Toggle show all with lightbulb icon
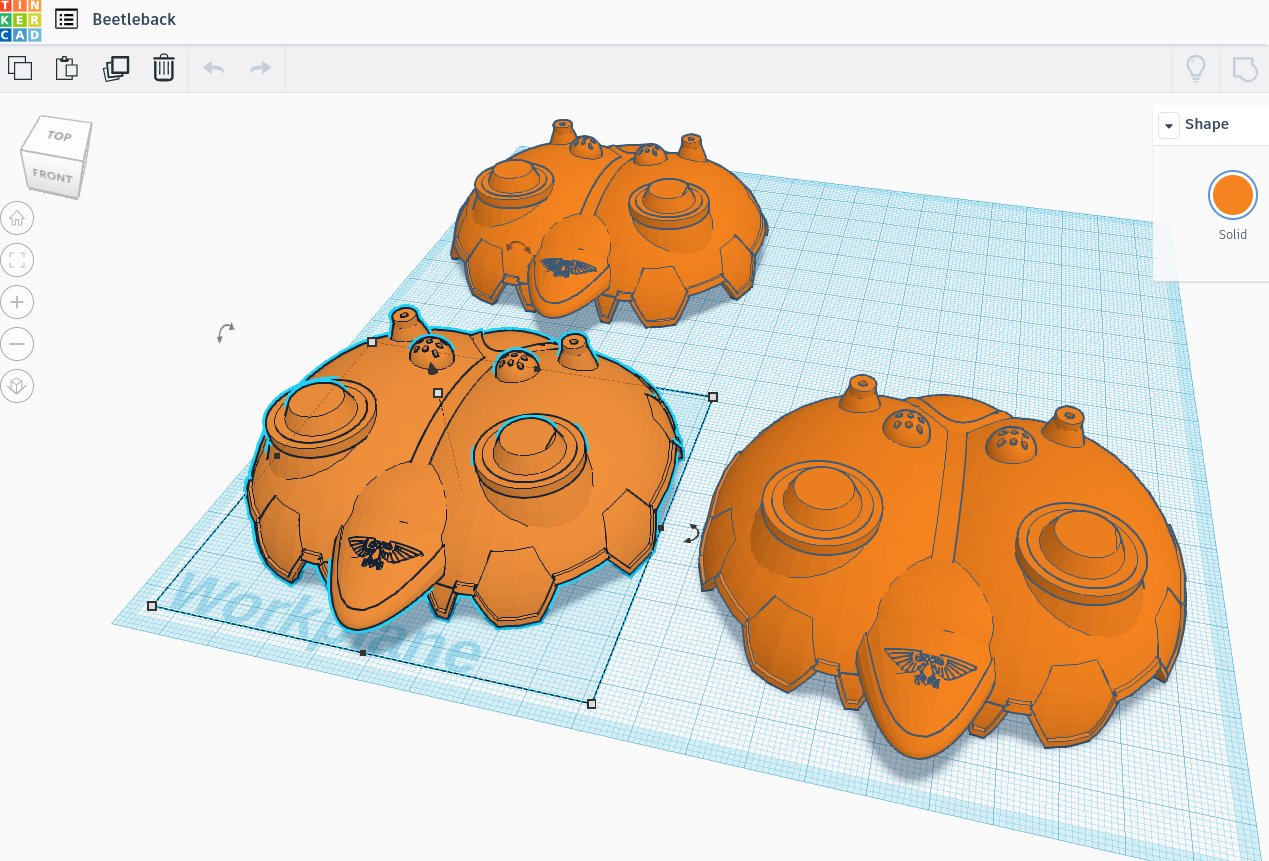This screenshot has width=1269, height=861. tap(1195, 68)
